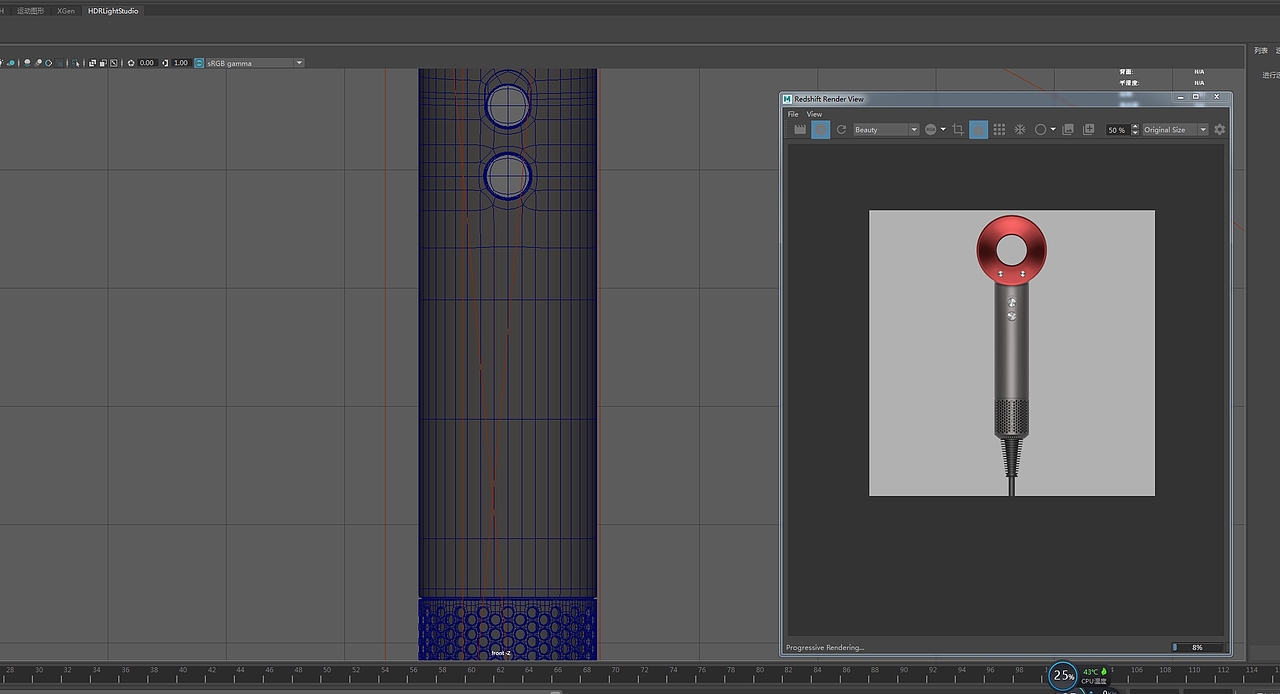The width and height of the screenshot is (1280, 694).
Task: Click the 50 % zoom field
Action: pyautogui.click(x=1116, y=130)
